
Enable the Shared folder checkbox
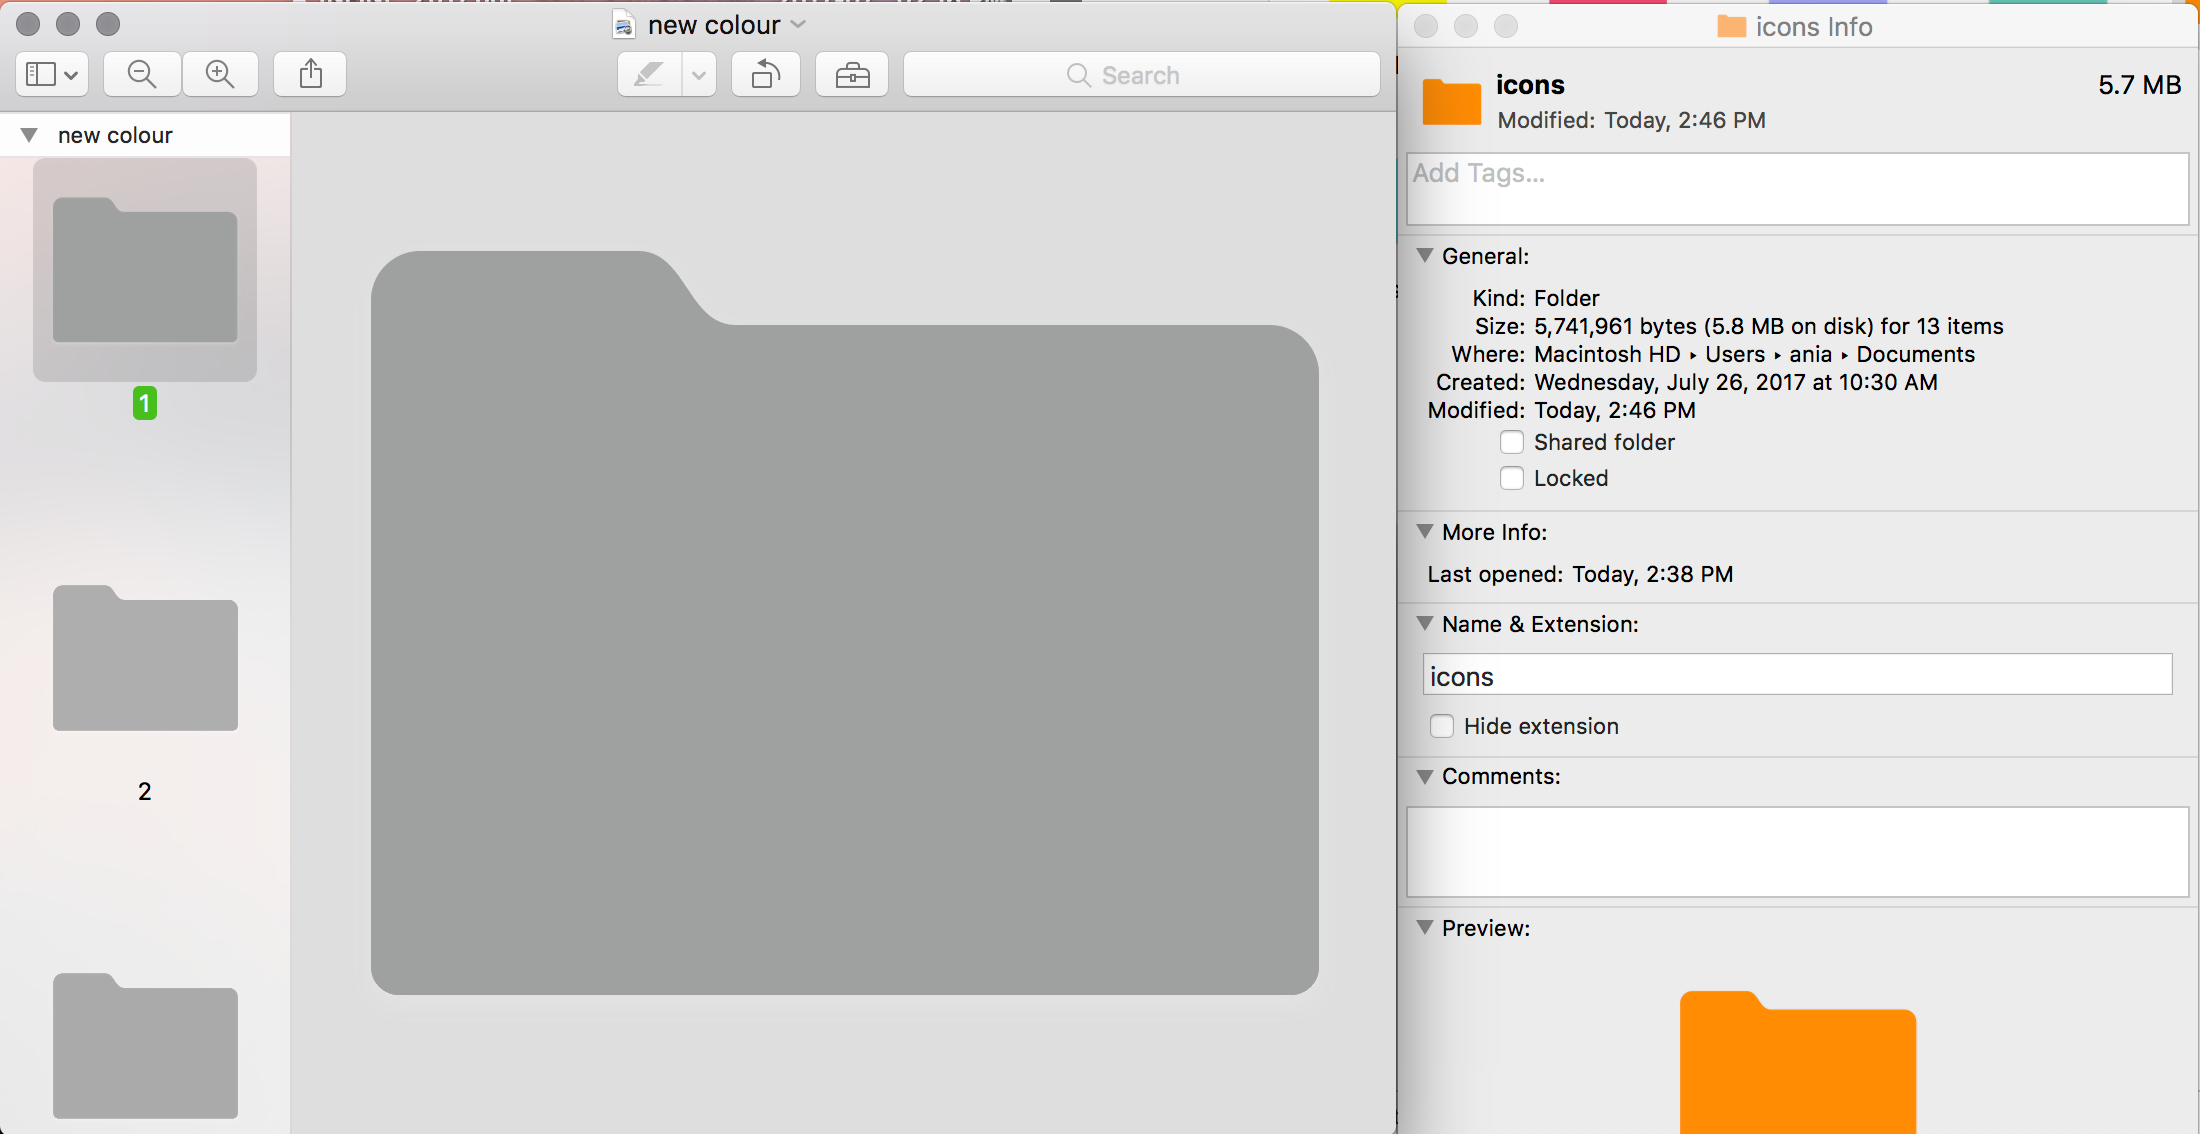pos(1511,441)
